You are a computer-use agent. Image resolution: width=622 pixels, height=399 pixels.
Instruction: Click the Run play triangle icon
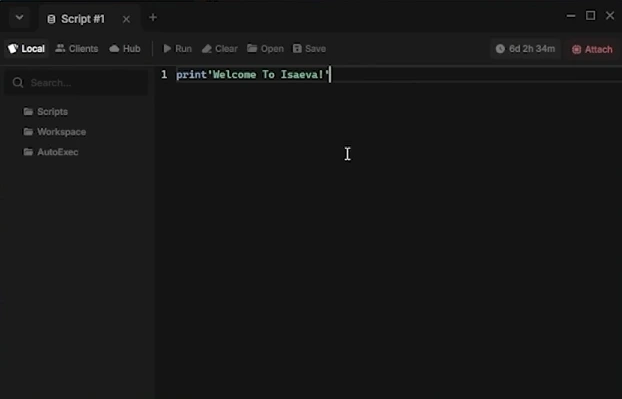(167, 48)
